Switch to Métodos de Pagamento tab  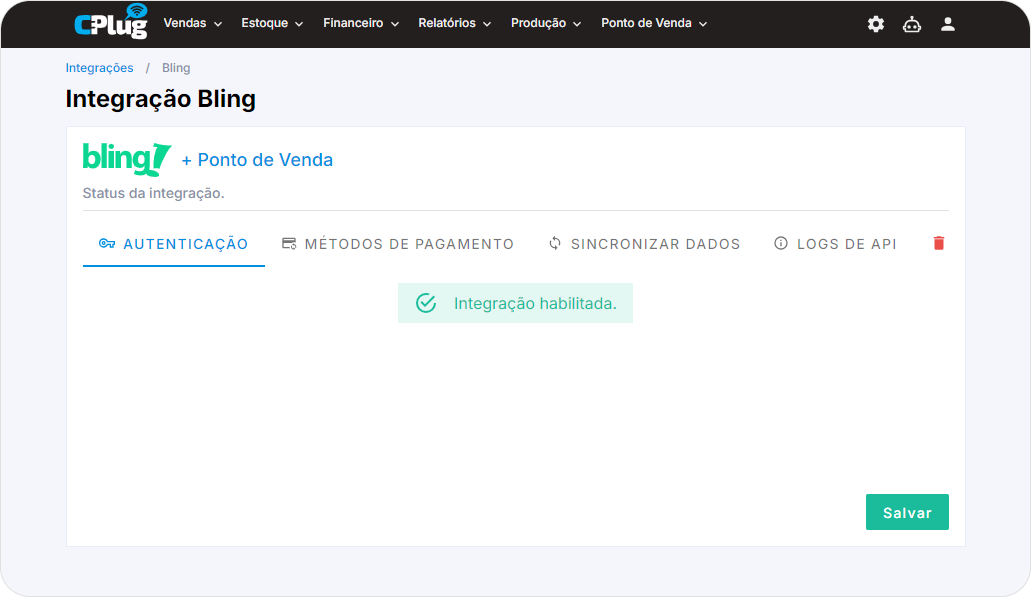(398, 244)
